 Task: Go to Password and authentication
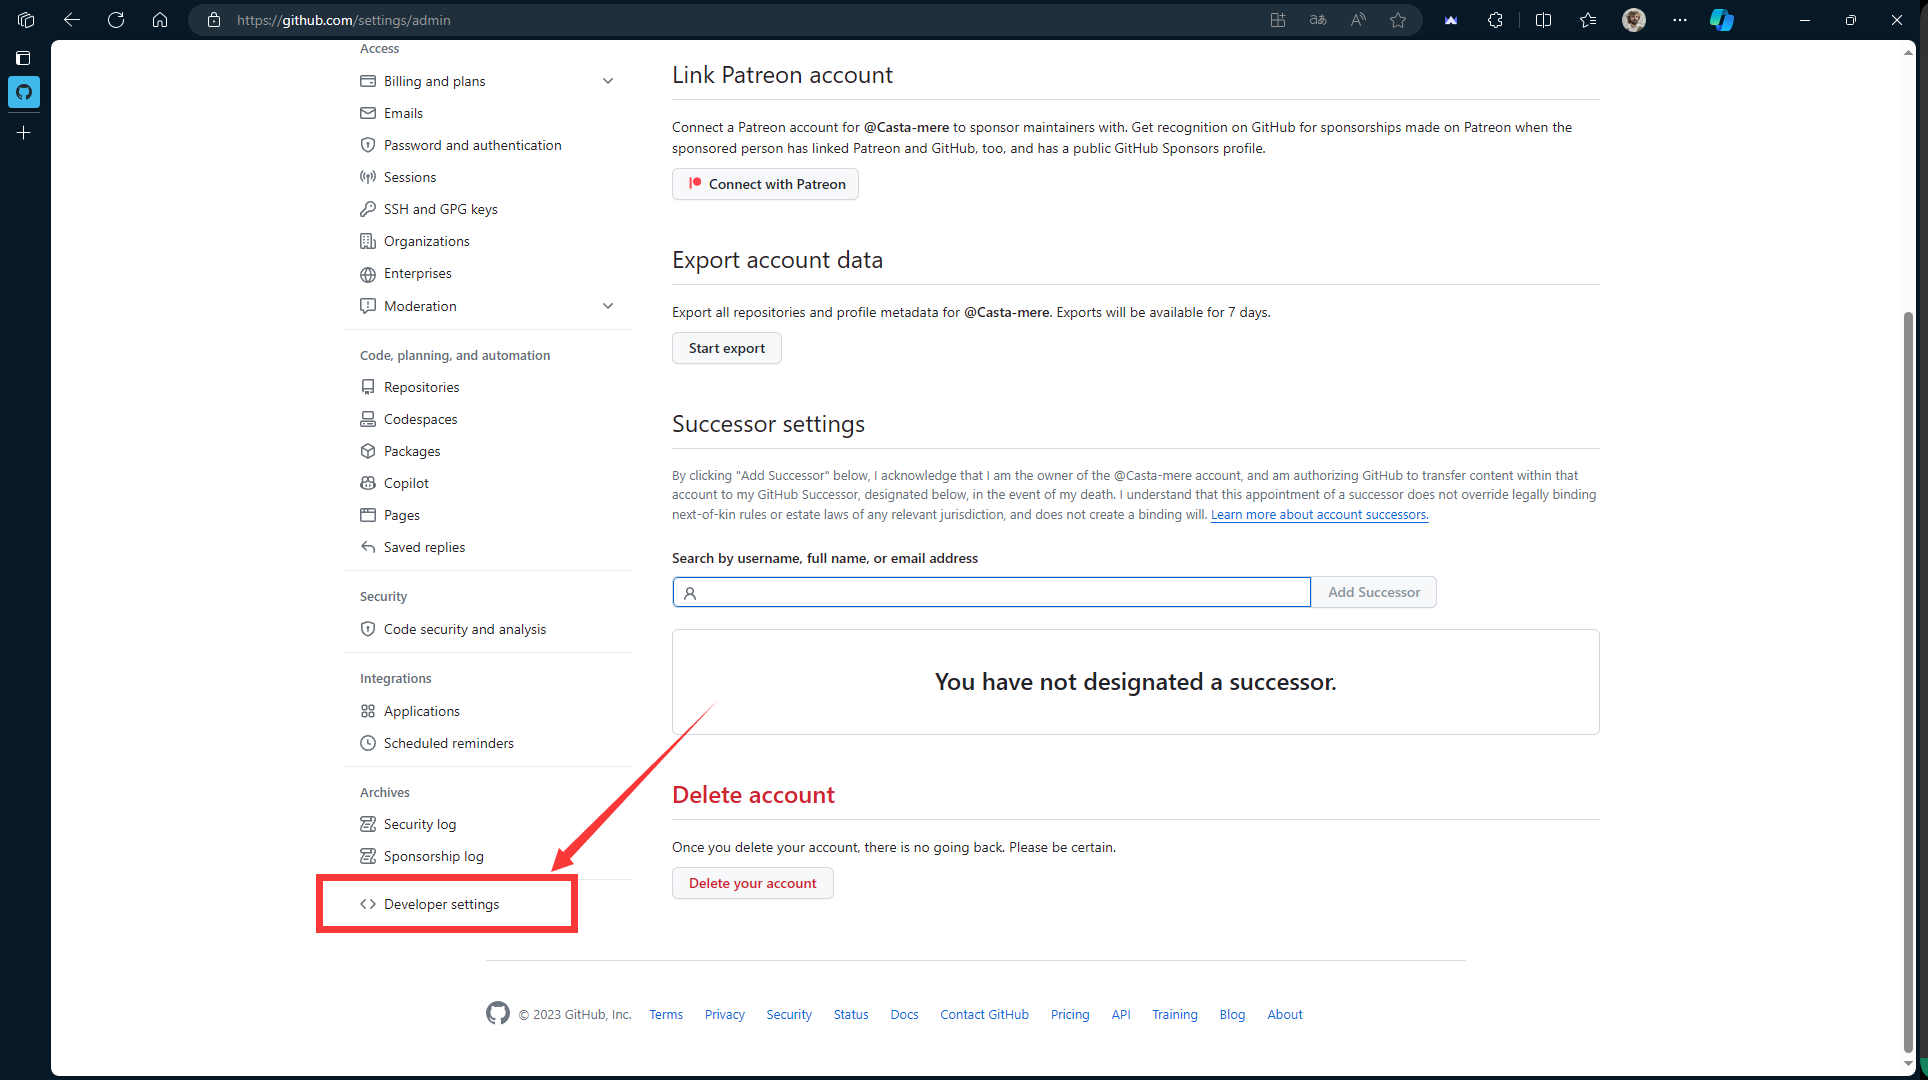[472, 145]
